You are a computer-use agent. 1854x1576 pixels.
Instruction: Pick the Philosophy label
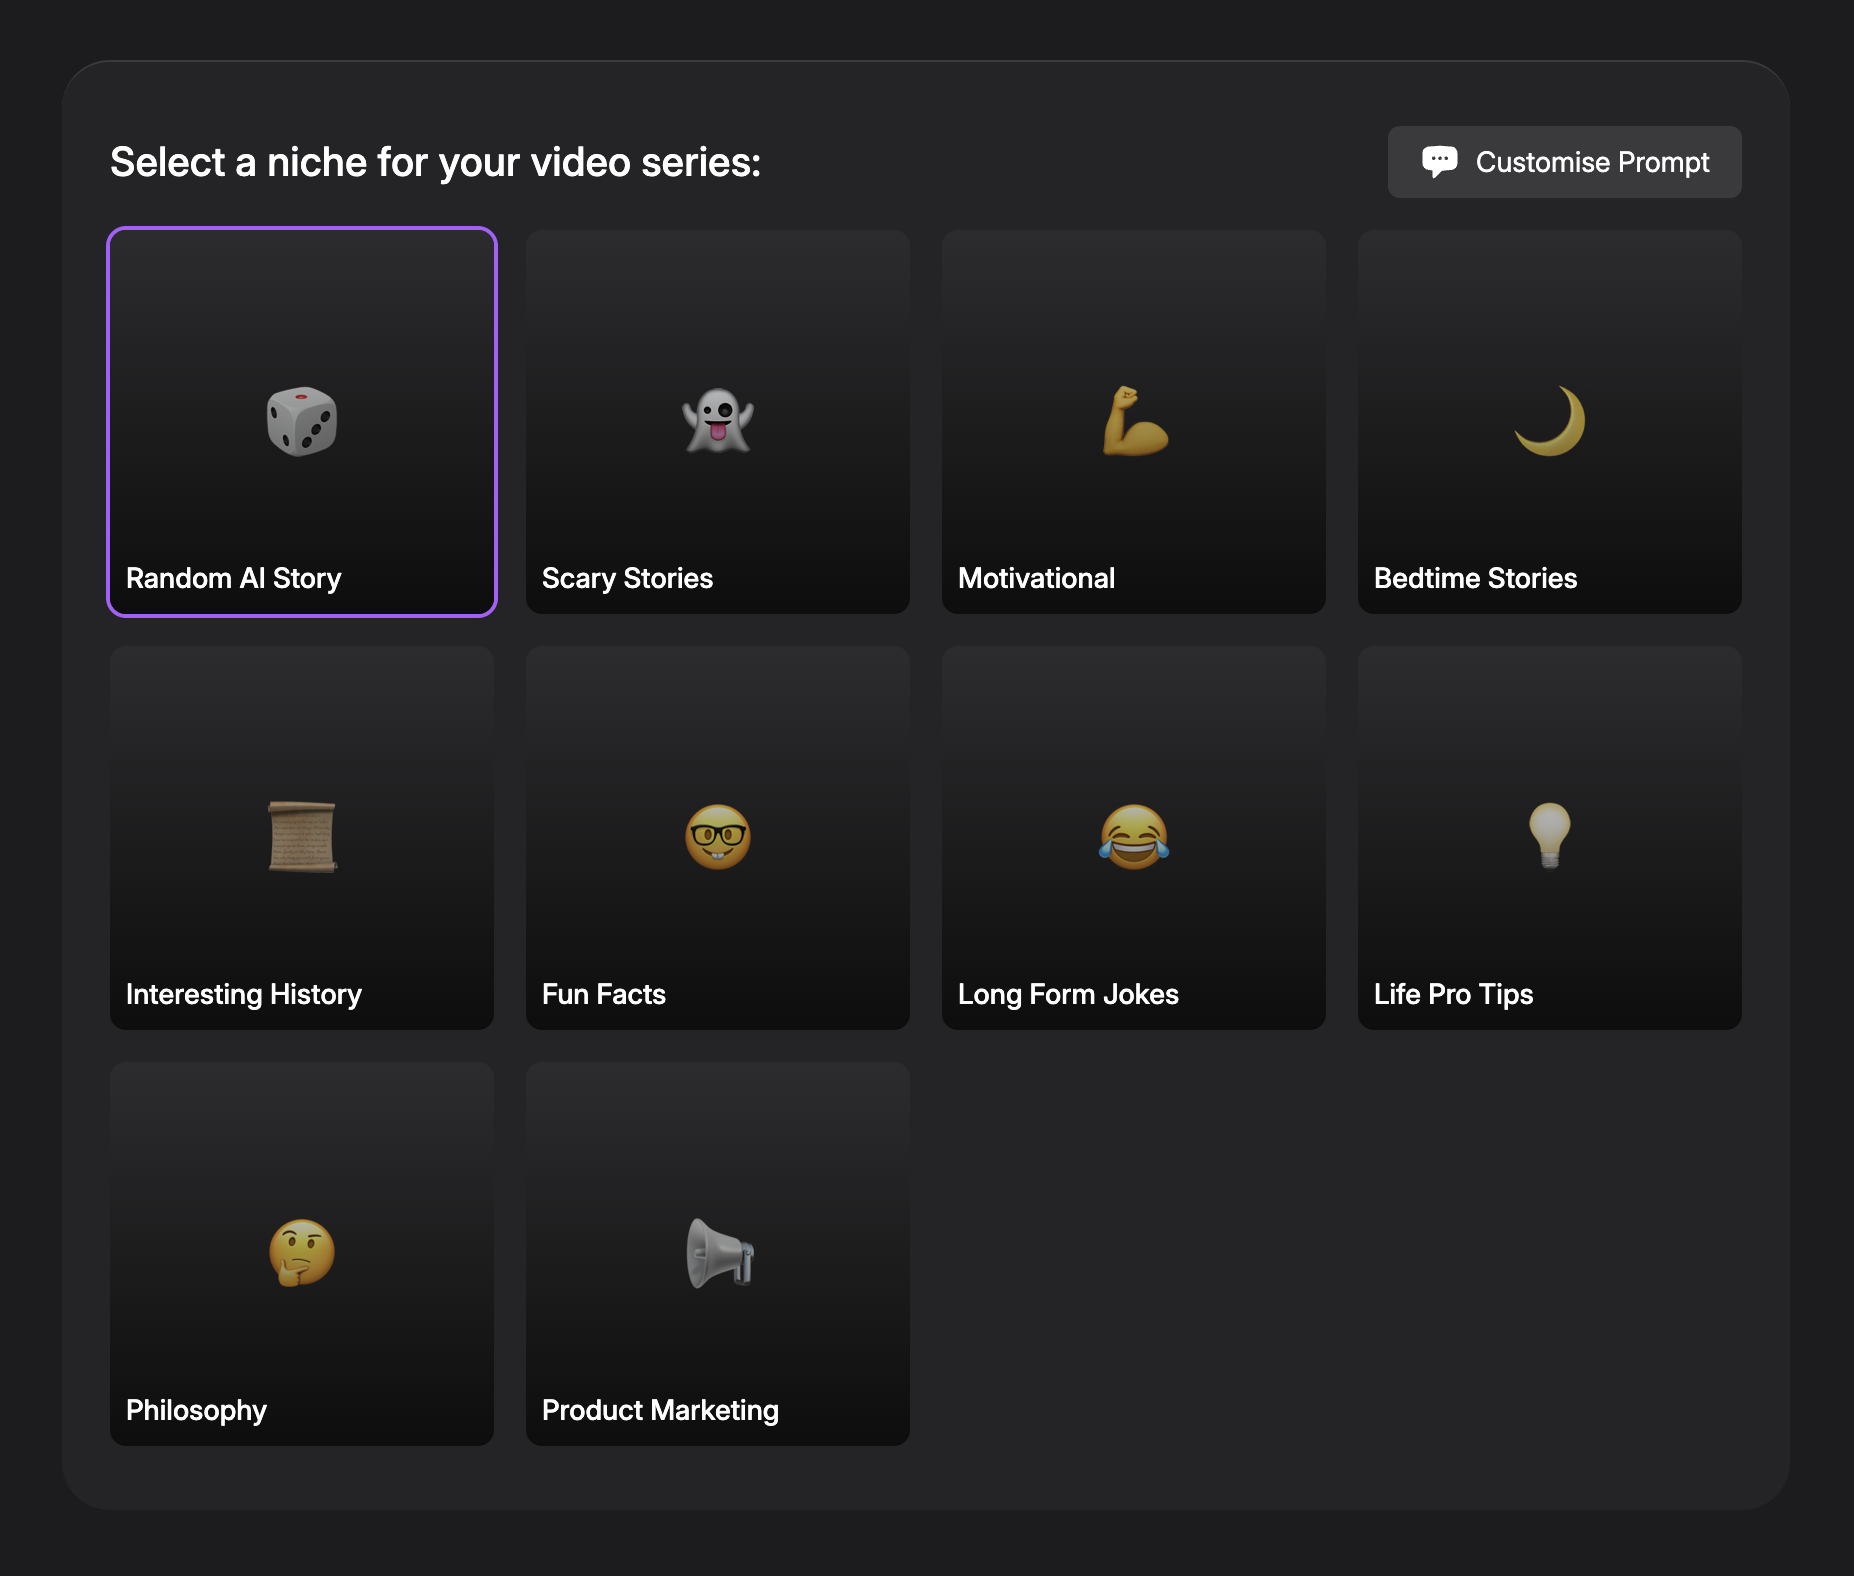[196, 1410]
